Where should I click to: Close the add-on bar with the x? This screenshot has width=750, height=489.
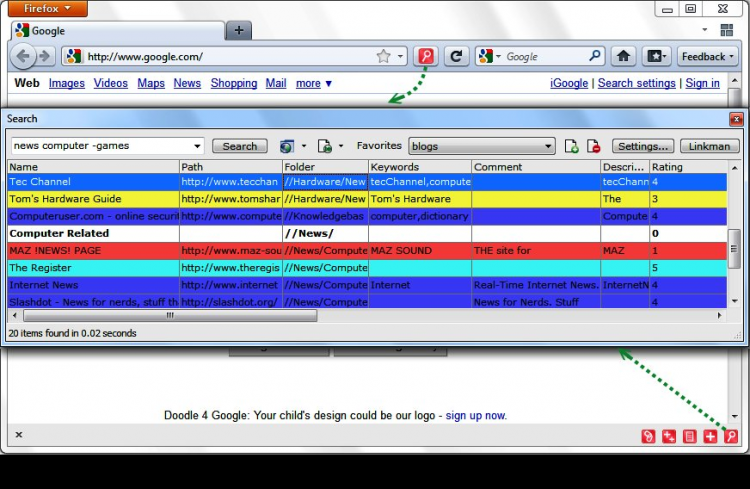pyautogui.click(x=19, y=435)
